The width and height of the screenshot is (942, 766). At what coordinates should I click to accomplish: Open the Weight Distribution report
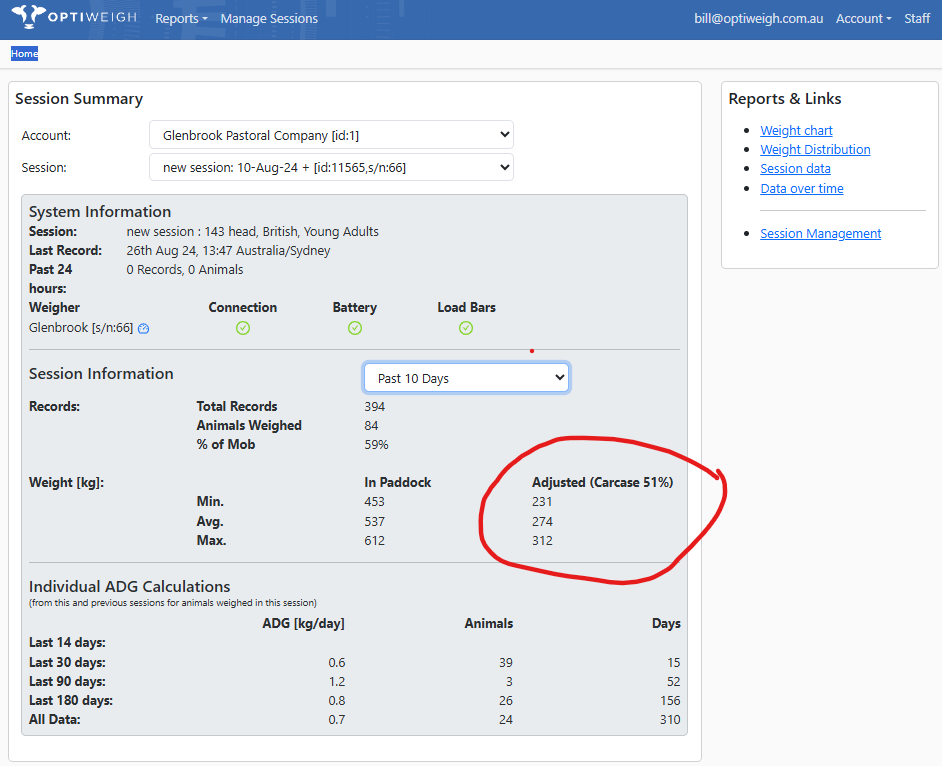[x=815, y=150]
